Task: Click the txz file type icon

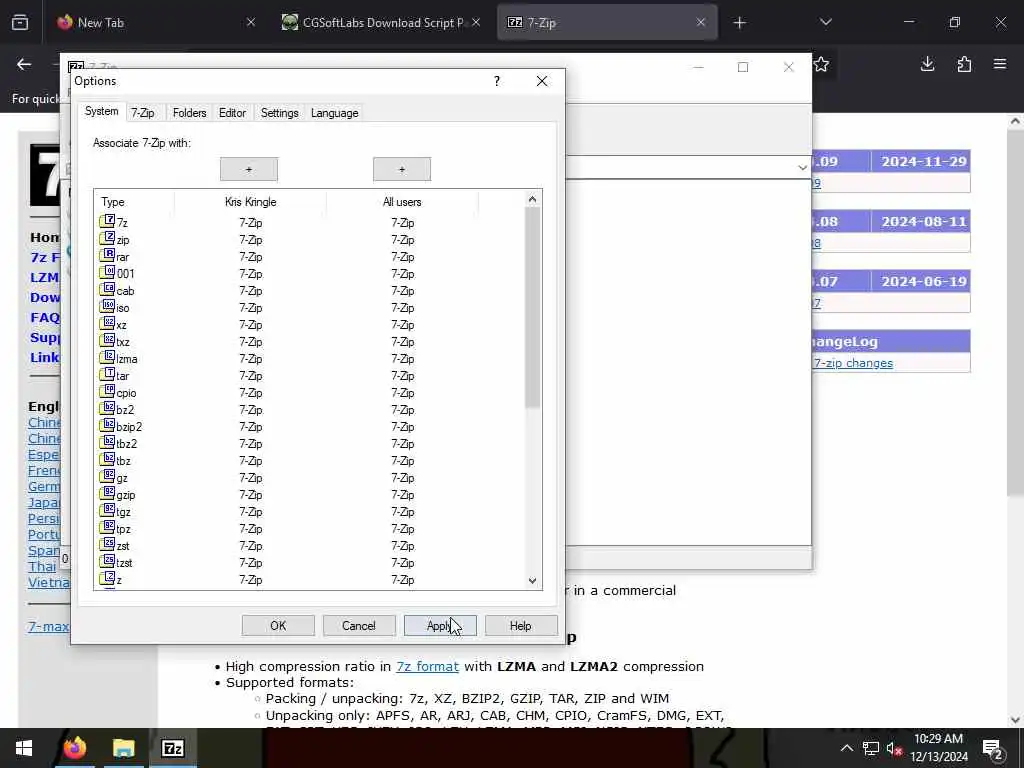Action: click(x=107, y=340)
